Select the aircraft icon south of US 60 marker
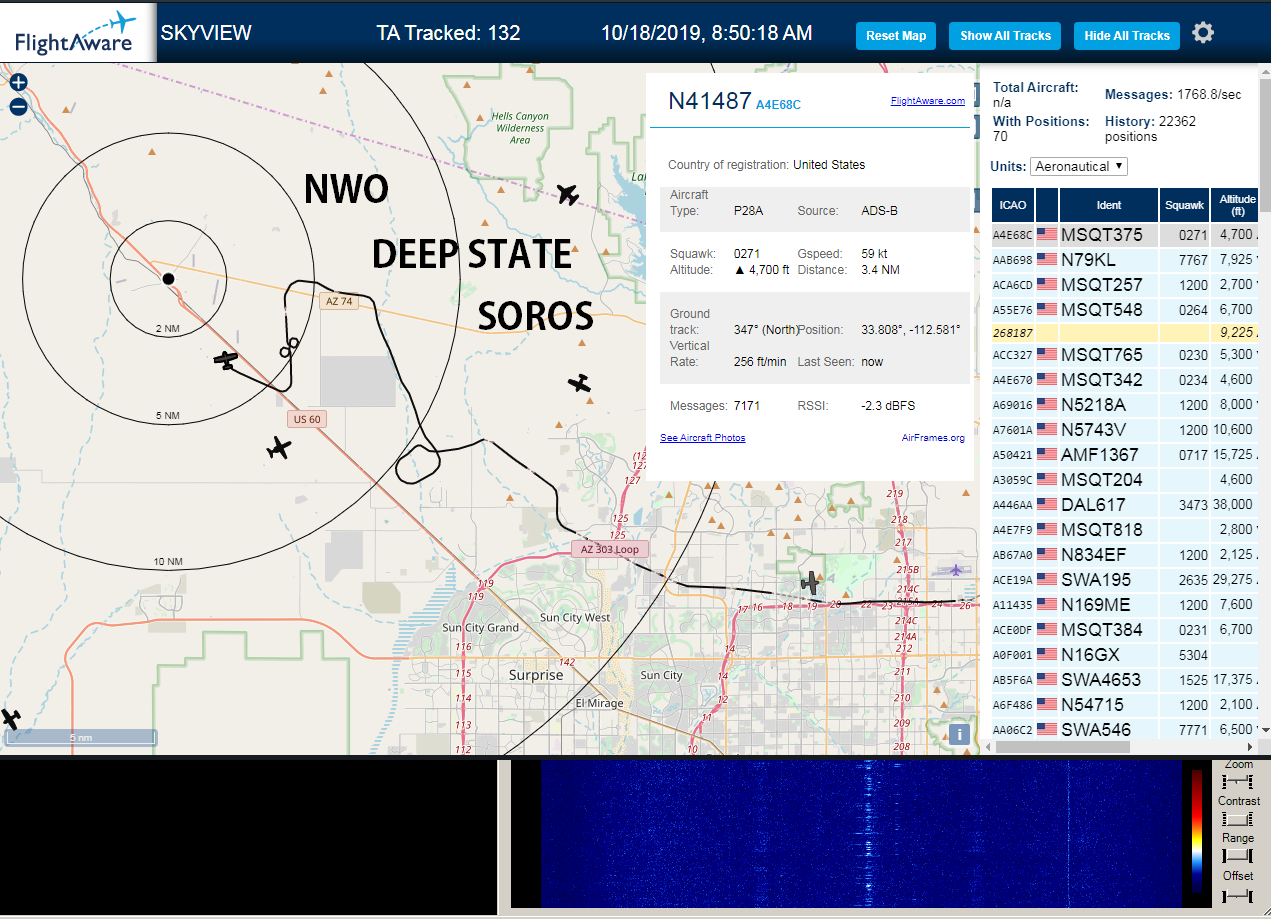Screen dimensions: 1271x919 [279, 448]
